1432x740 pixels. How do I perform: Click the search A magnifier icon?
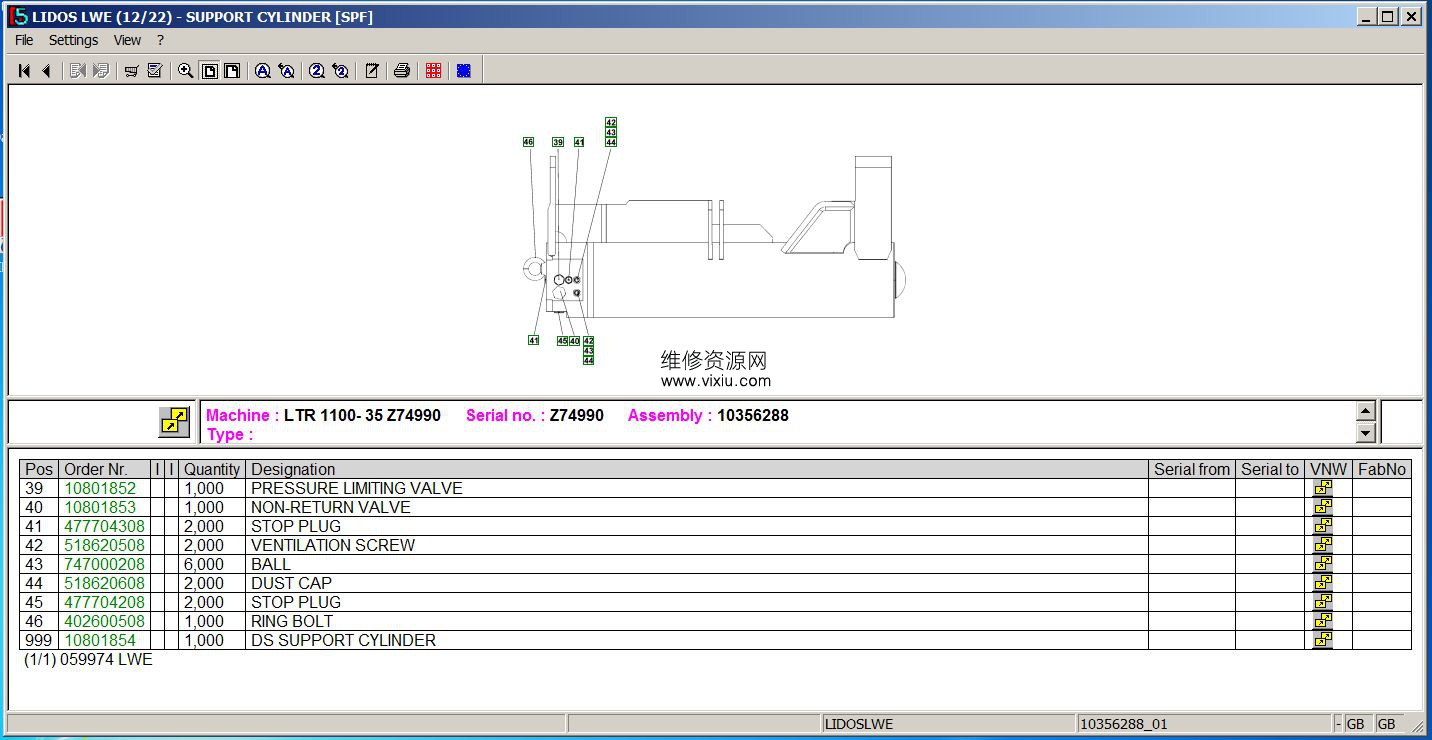pyautogui.click(x=262, y=71)
